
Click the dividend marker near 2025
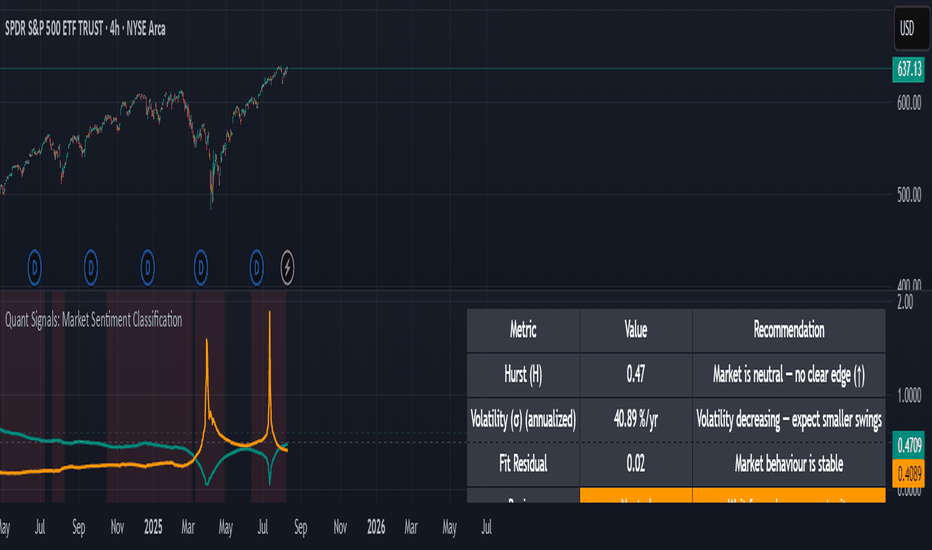click(x=147, y=268)
